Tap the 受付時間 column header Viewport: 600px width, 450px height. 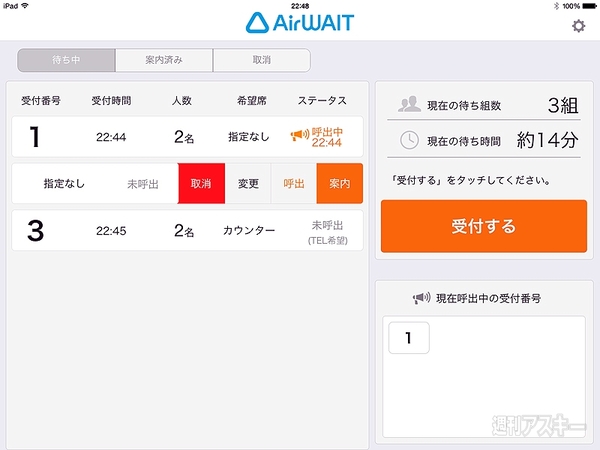point(111,101)
